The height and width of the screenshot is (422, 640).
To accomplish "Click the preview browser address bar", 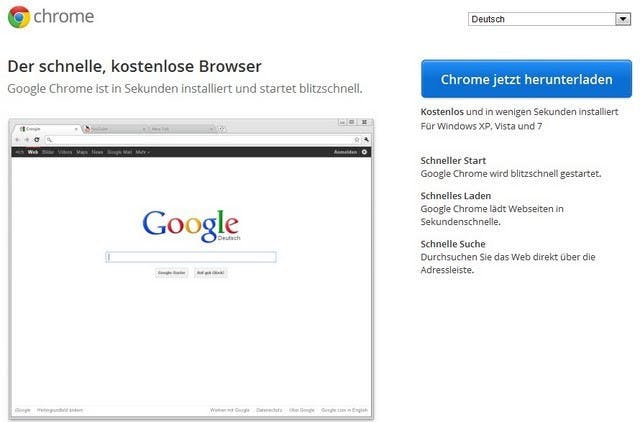I will pos(203,140).
